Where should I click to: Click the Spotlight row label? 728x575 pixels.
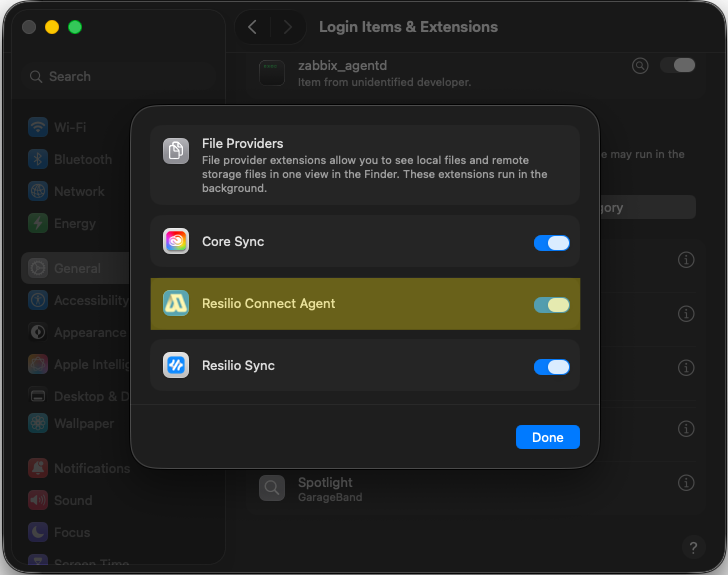click(325, 483)
